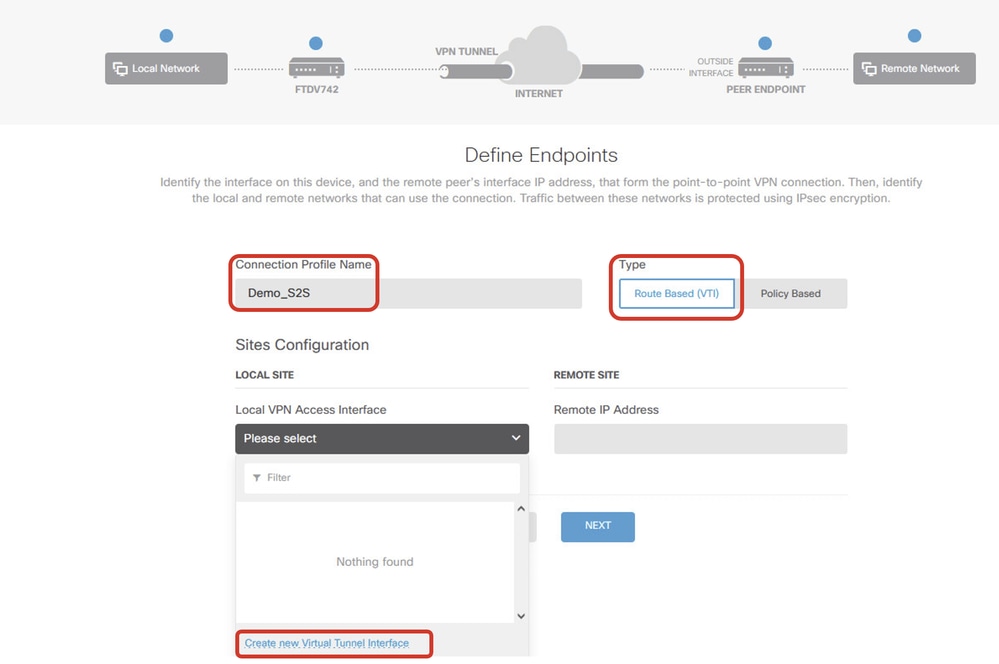Screen dimensions: 999x664
Task: Click the filter funnel icon
Action: (256, 478)
